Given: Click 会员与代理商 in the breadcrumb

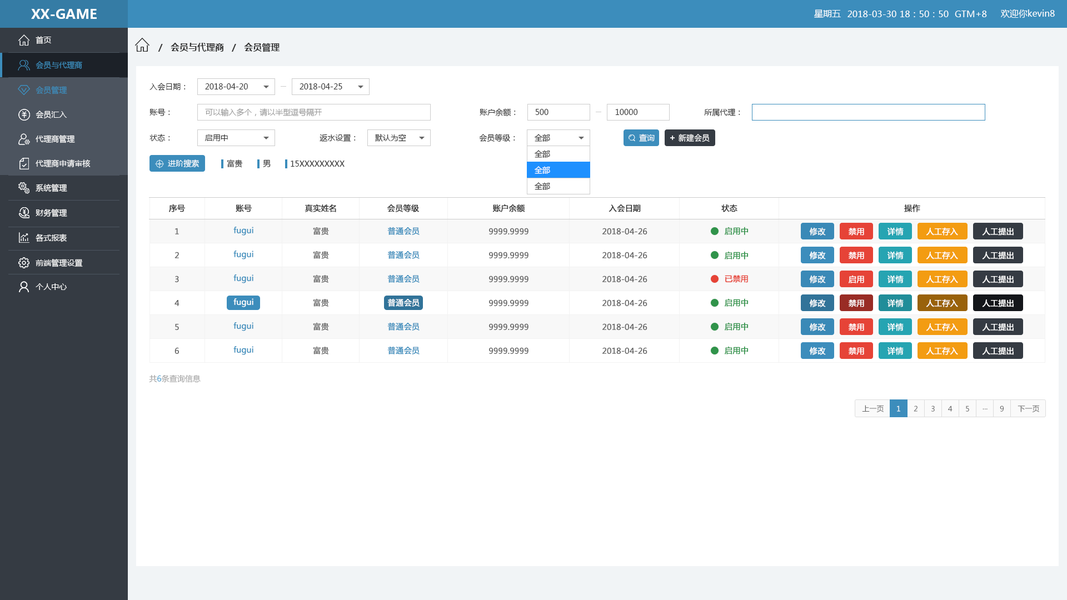Looking at the screenshot, I should pos(197,47).
